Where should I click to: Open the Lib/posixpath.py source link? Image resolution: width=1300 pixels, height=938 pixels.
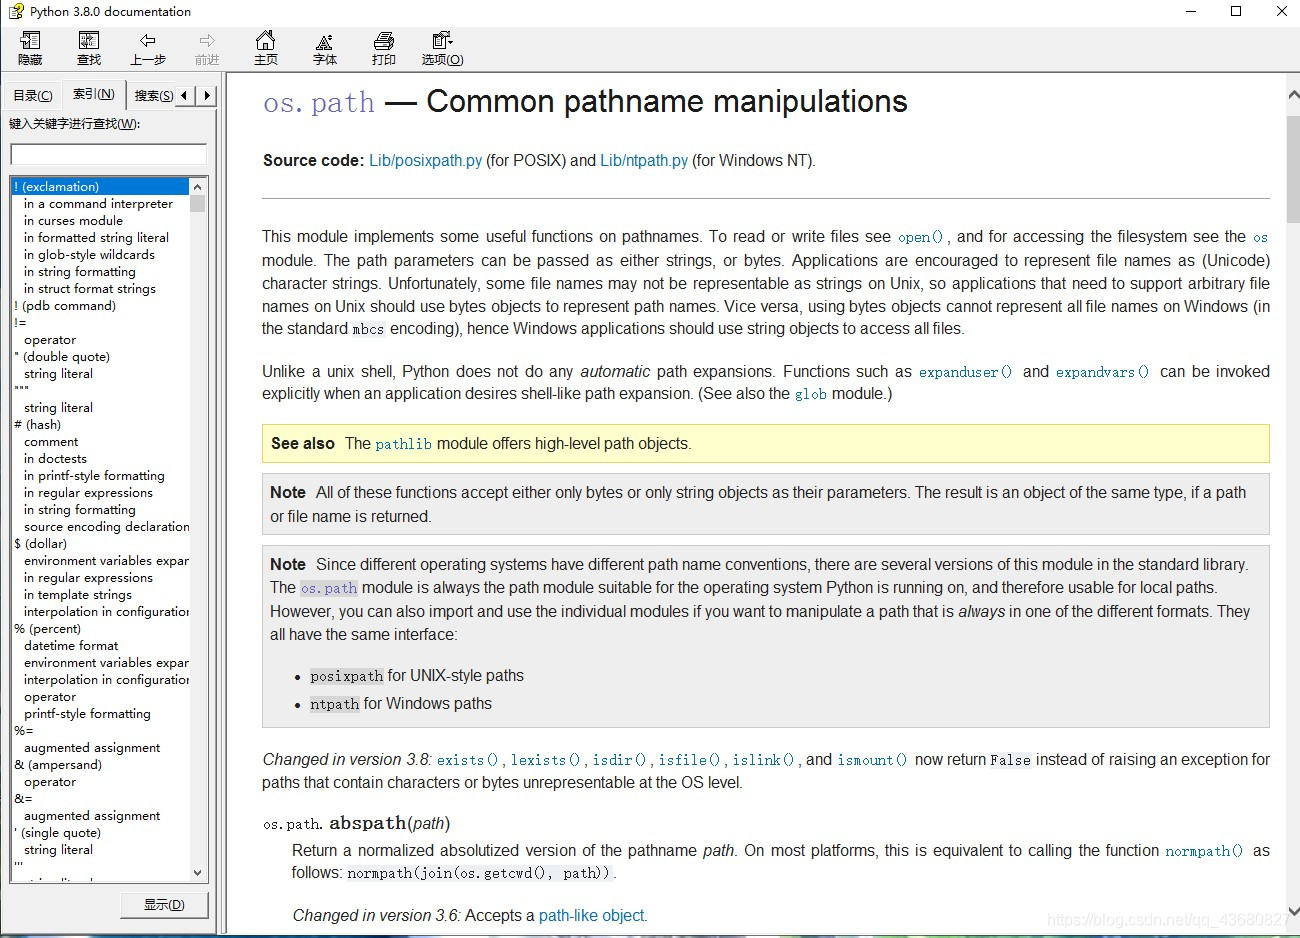[425, 161]
